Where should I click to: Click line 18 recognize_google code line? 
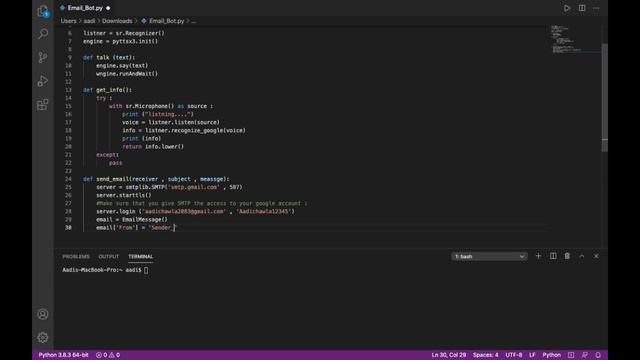184,130
